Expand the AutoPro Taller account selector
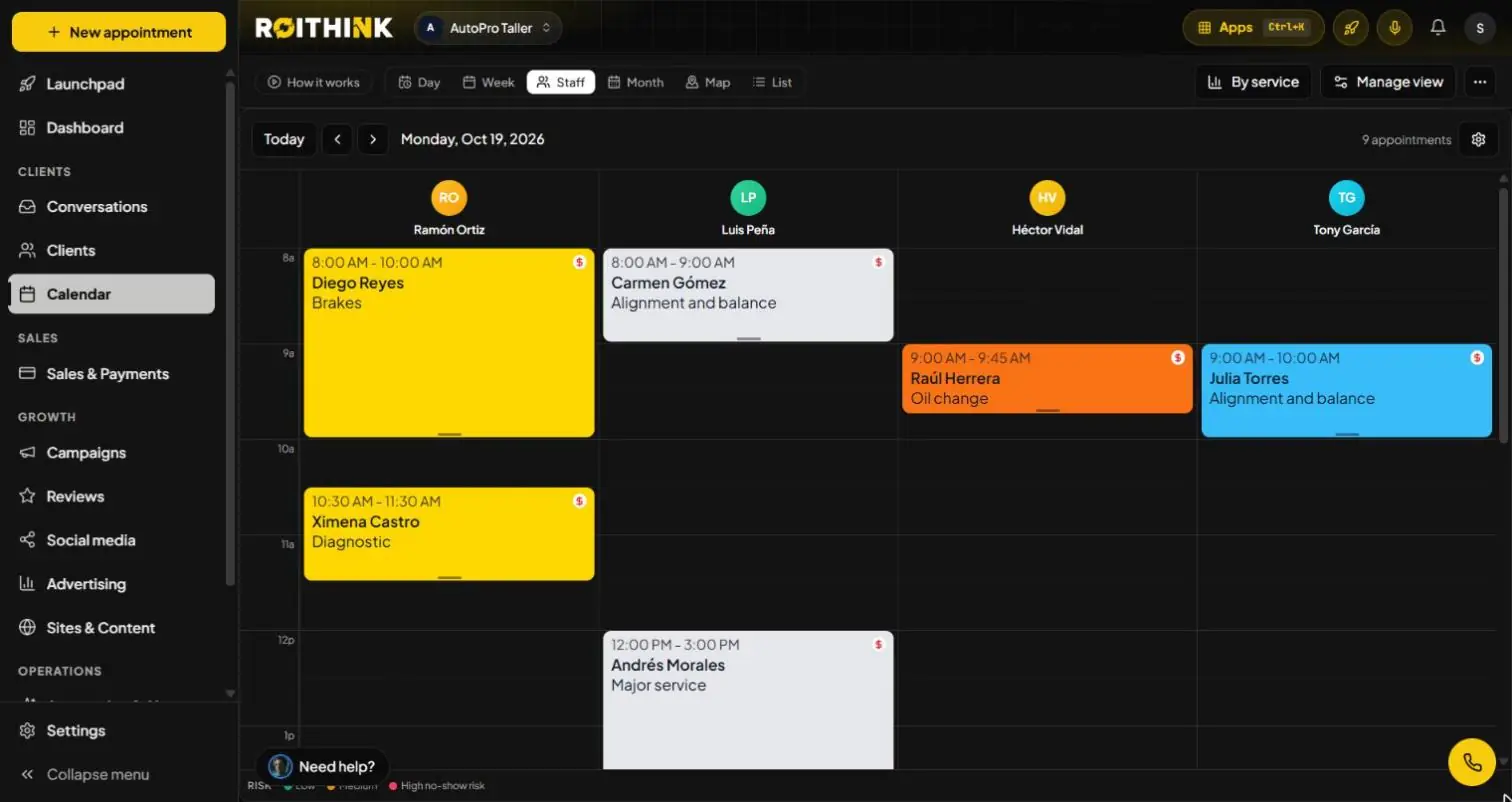This screenshot has width=1512, height=802. click(488, 28)
